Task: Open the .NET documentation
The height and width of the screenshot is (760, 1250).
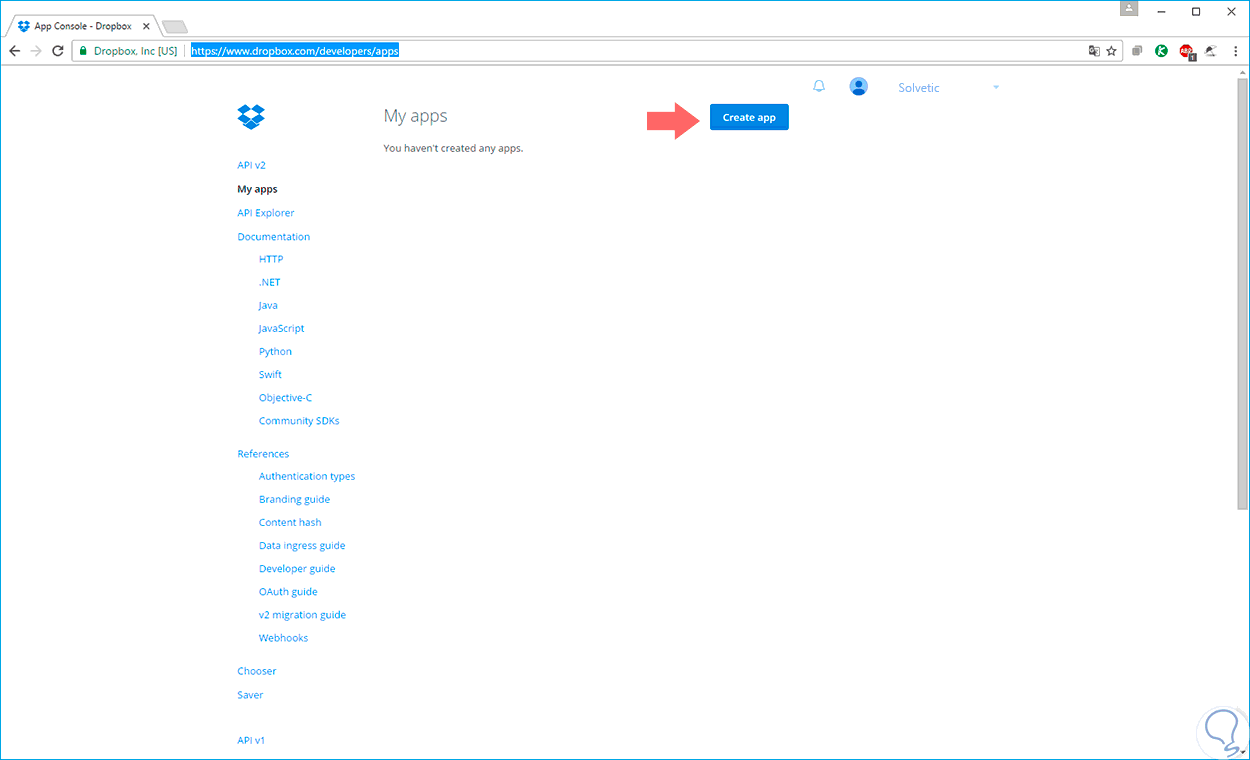Action: [269, 282]
